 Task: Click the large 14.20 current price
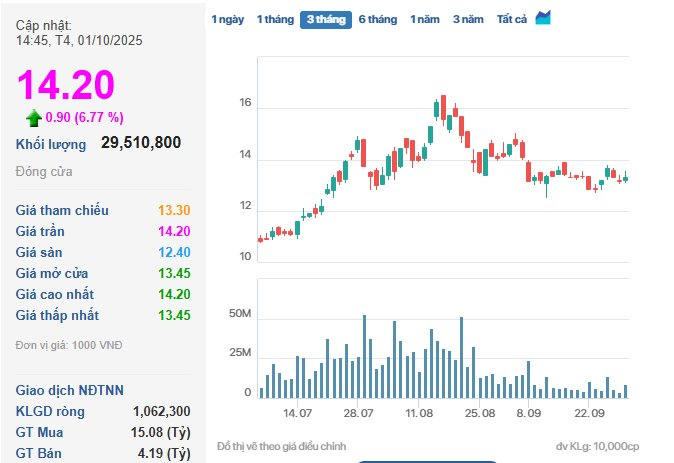(x=65, y=86)
